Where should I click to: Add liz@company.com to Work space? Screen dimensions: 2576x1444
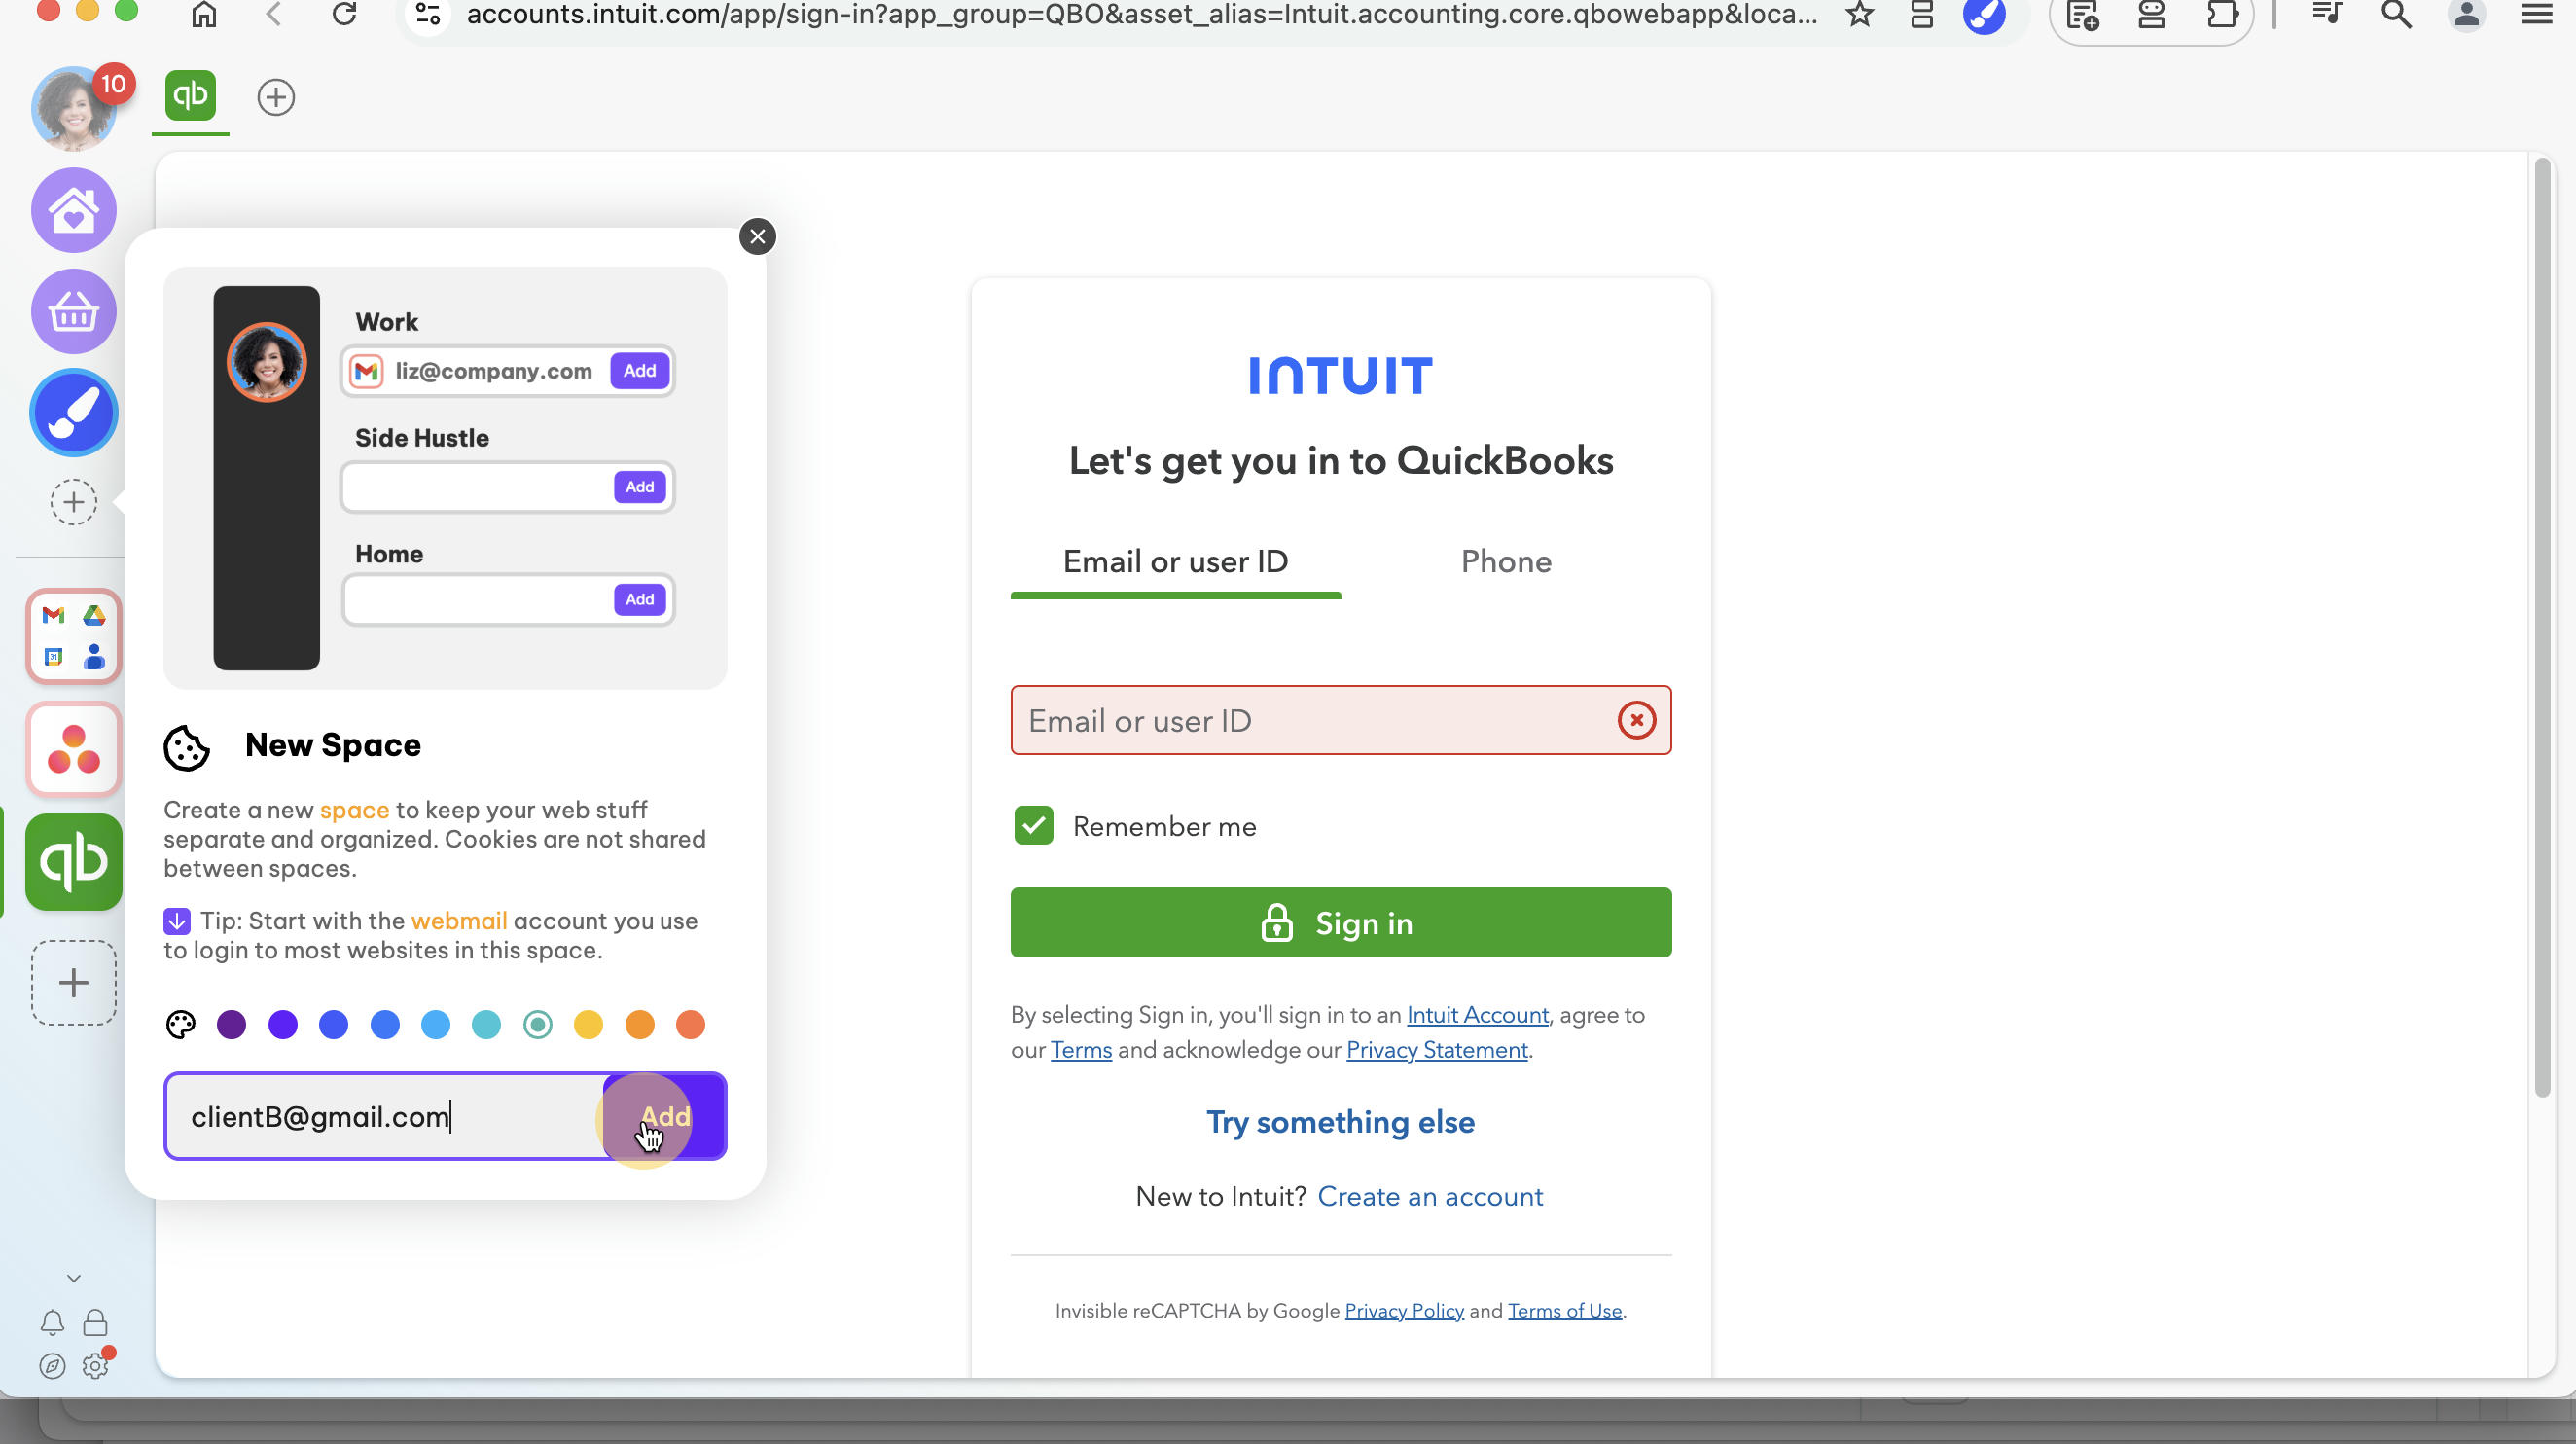[640, 371]
